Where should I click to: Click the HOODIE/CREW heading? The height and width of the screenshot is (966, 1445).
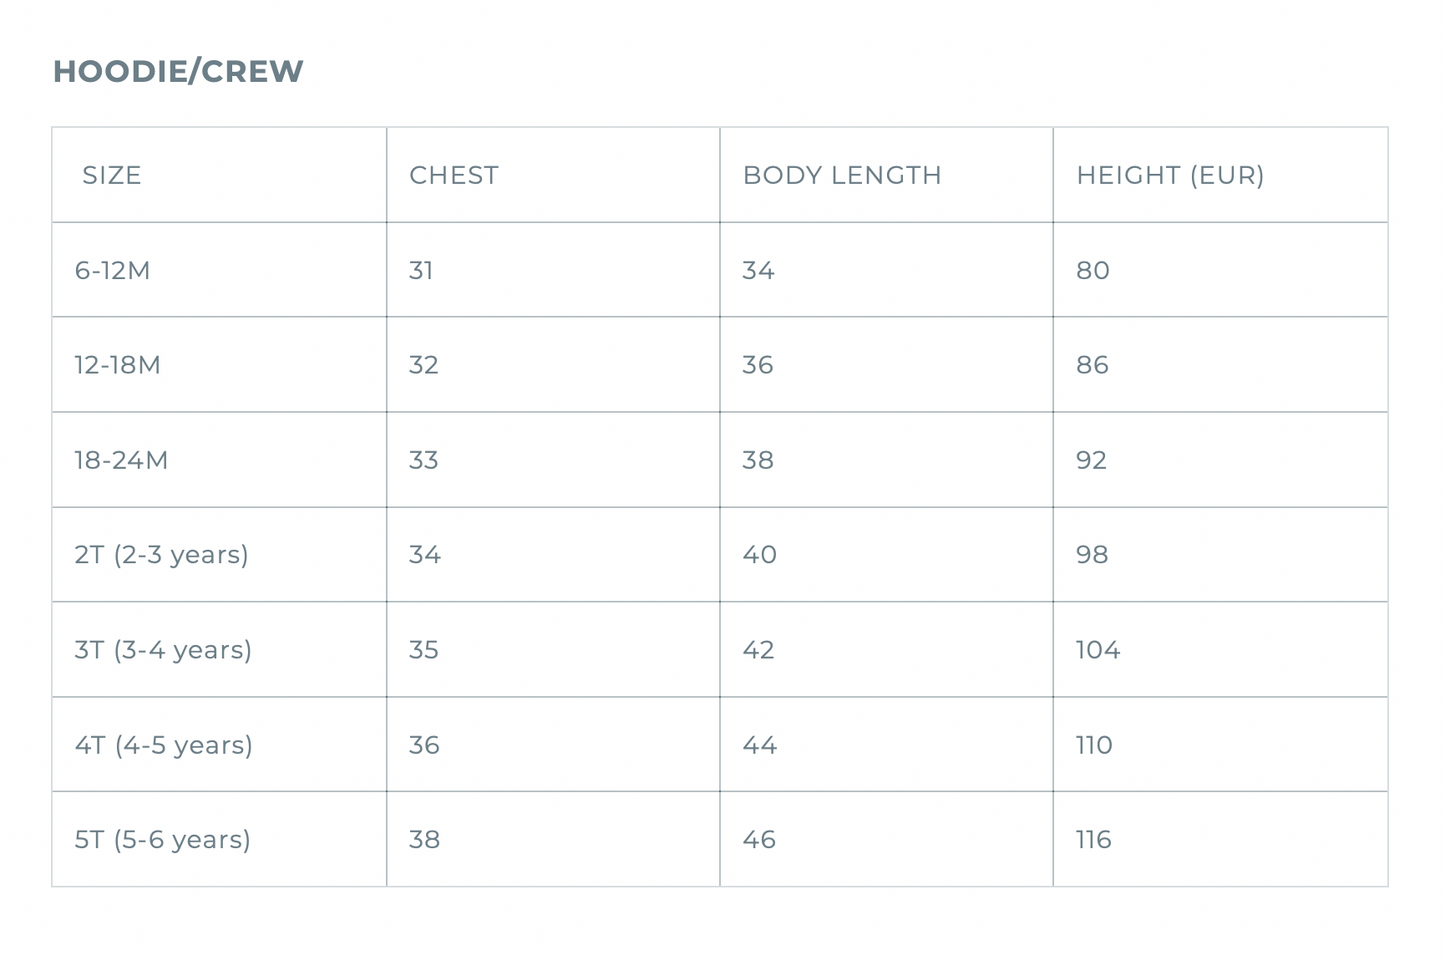(x=178, y=72)
